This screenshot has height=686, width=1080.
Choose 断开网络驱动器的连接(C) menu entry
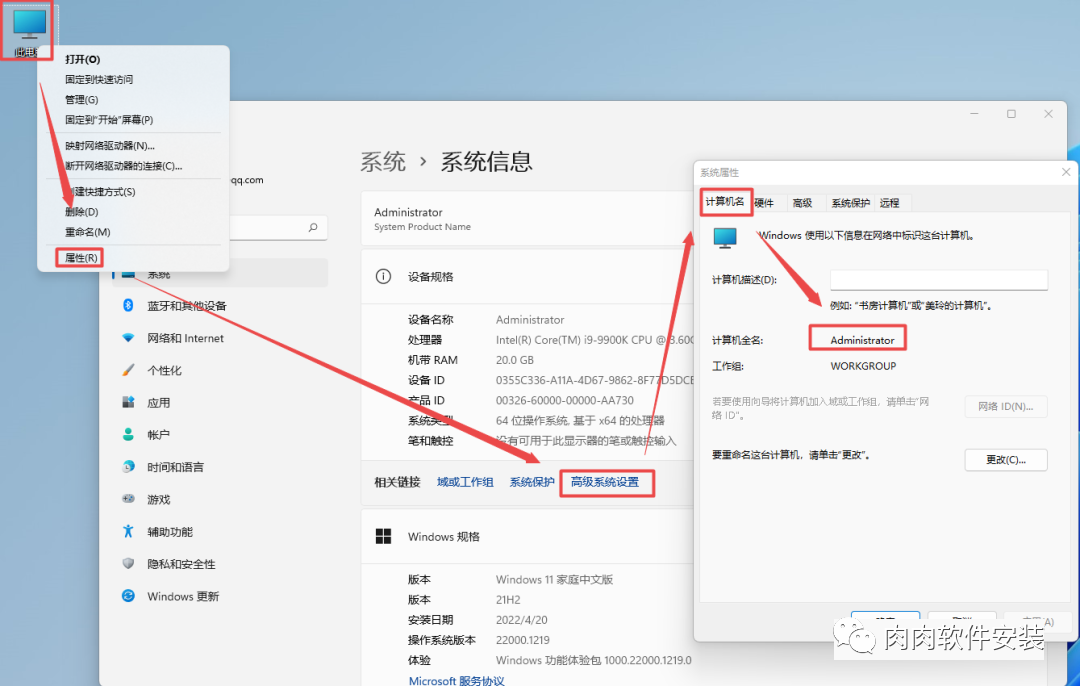[124, 166]
